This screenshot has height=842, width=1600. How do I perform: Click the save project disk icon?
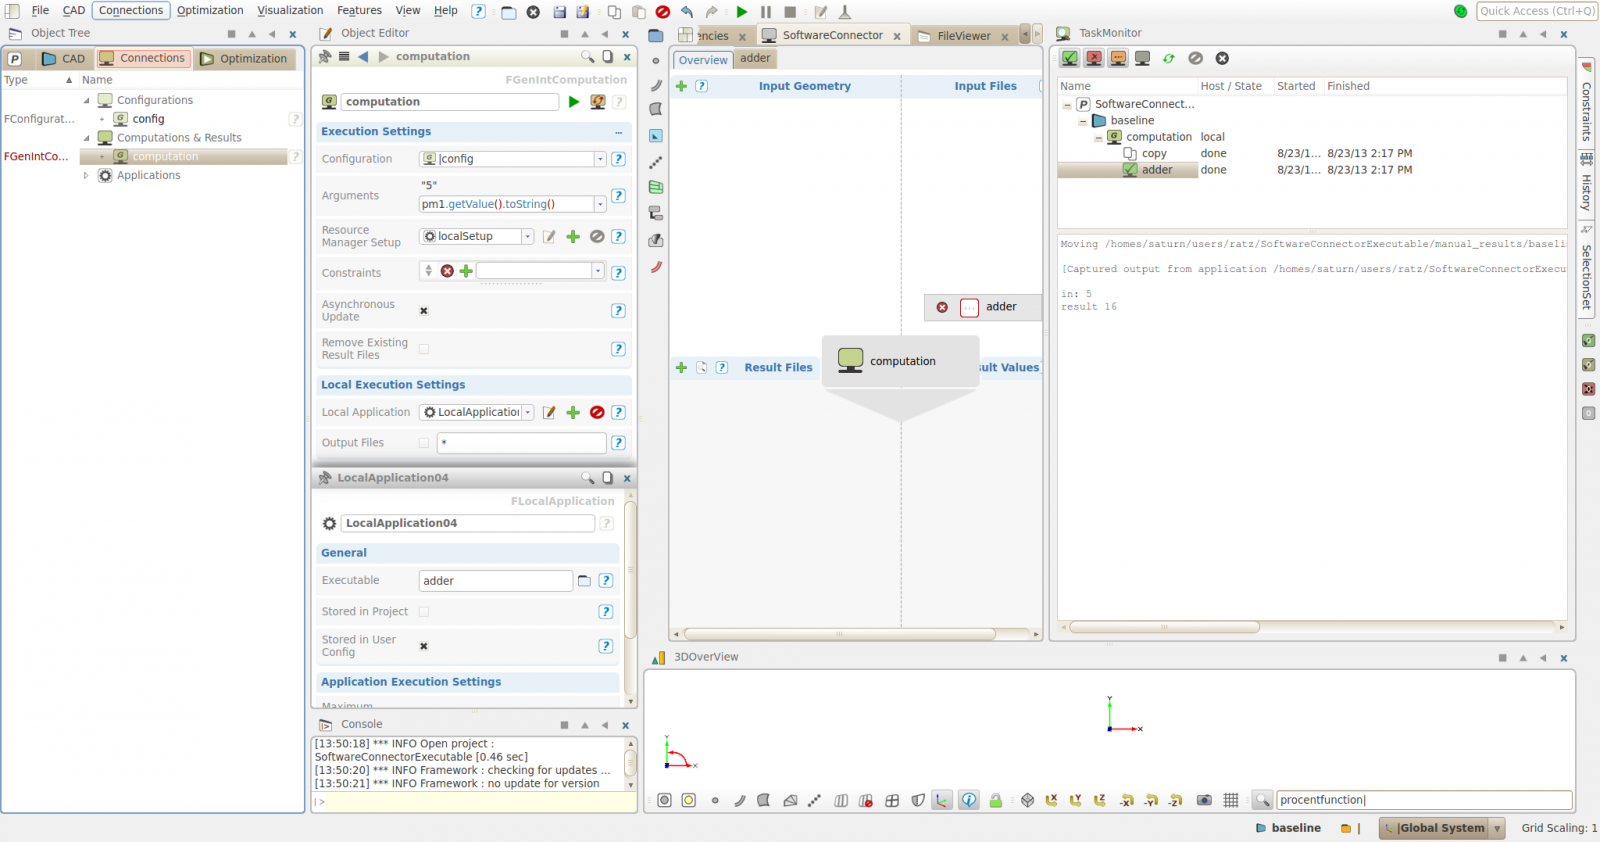tap(560, 12)
